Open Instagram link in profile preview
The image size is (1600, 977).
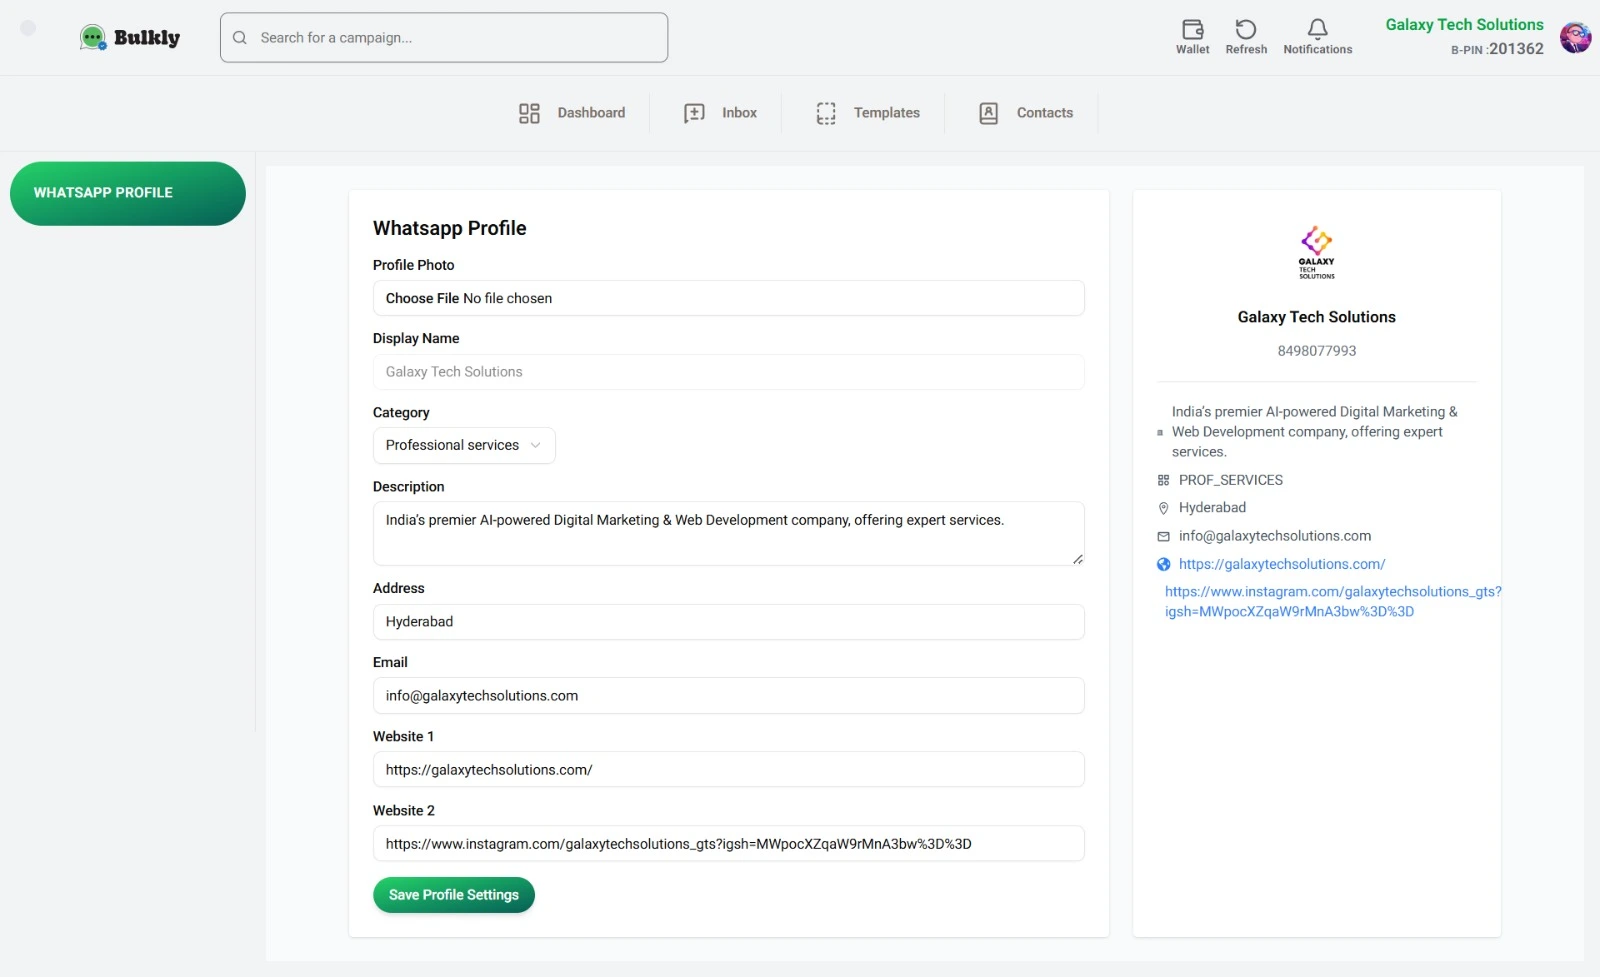click(x=1332, y=601)
